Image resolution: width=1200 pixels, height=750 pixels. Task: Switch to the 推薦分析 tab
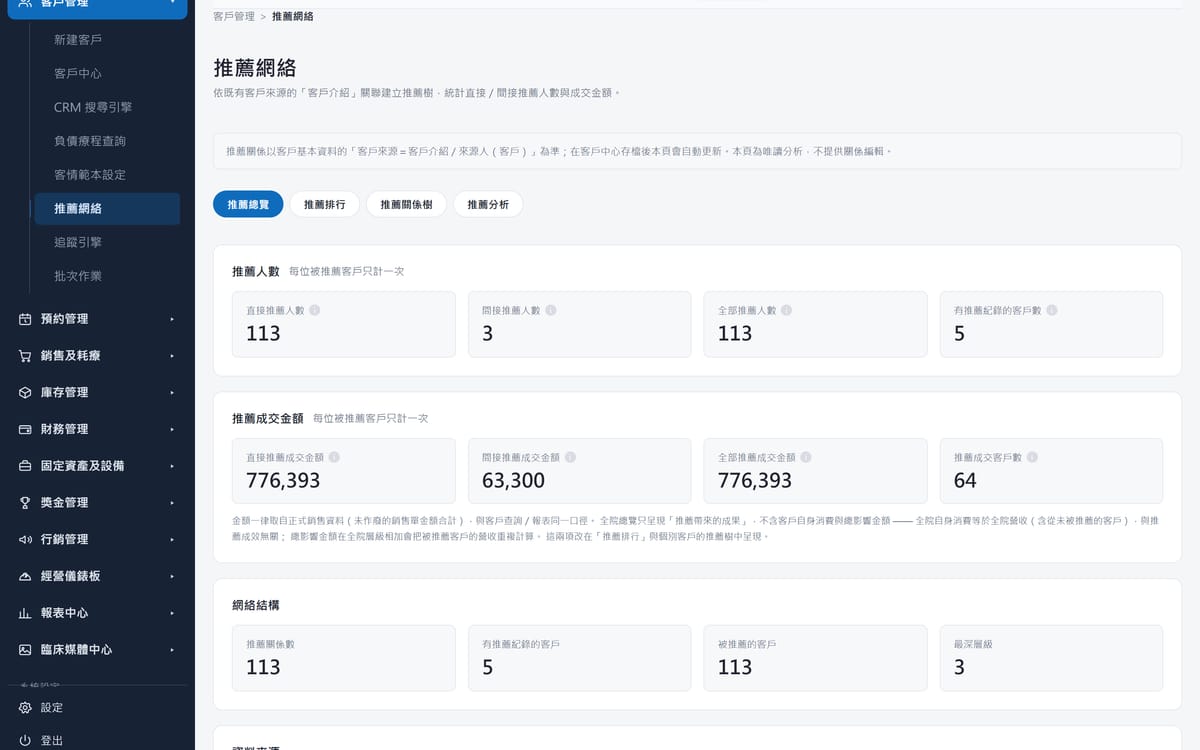point(488,204)
